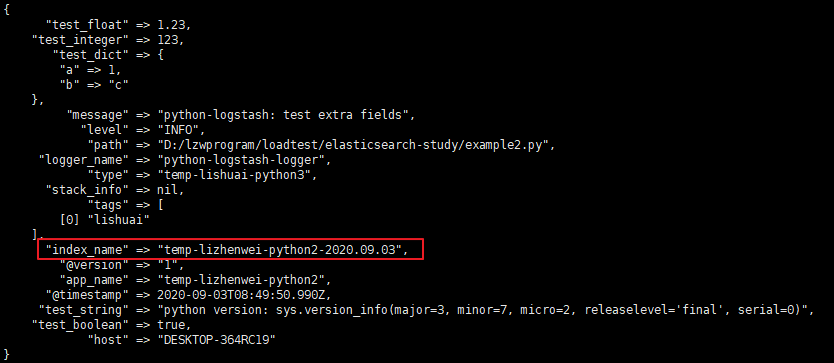Viewport: 834px width, 363px height.
Task: Click the test_string python version info text
Action: click(483, 309)
